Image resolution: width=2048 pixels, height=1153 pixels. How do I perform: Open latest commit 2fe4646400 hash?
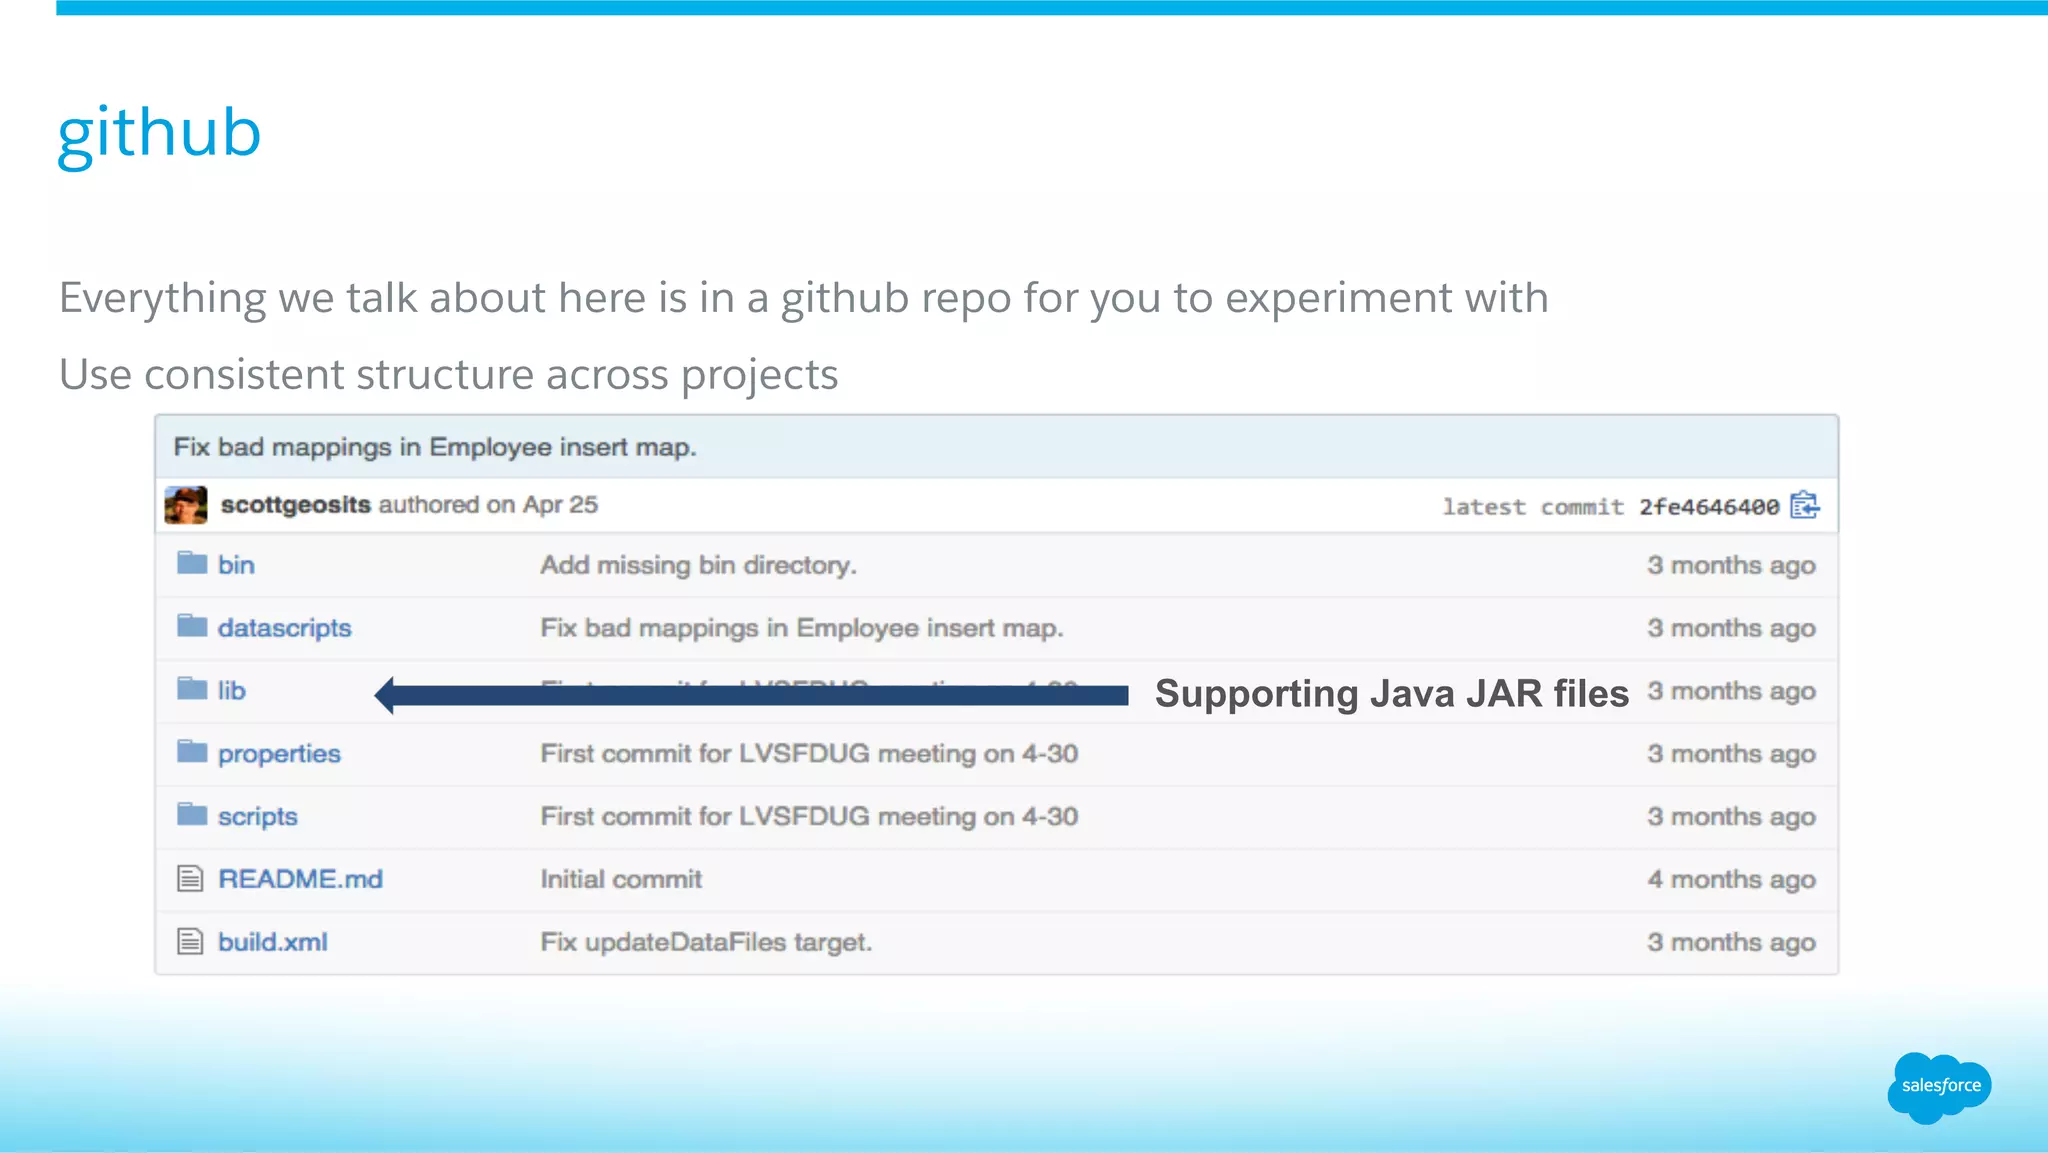(x=1709, y=507)
